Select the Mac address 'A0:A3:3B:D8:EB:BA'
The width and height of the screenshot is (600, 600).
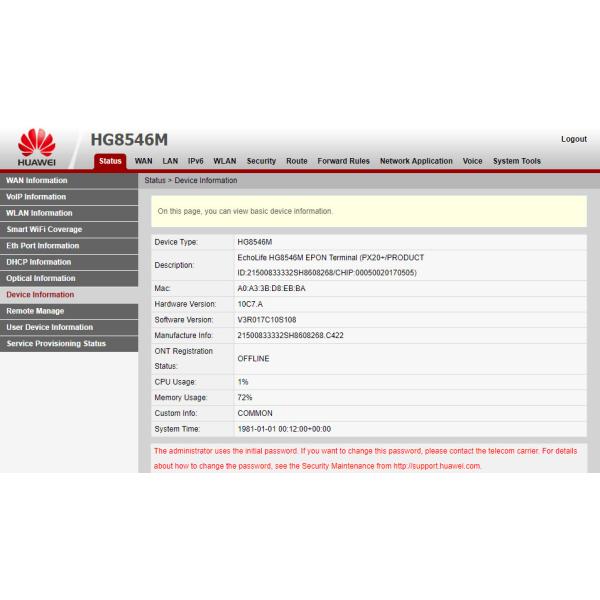point(271,288)
